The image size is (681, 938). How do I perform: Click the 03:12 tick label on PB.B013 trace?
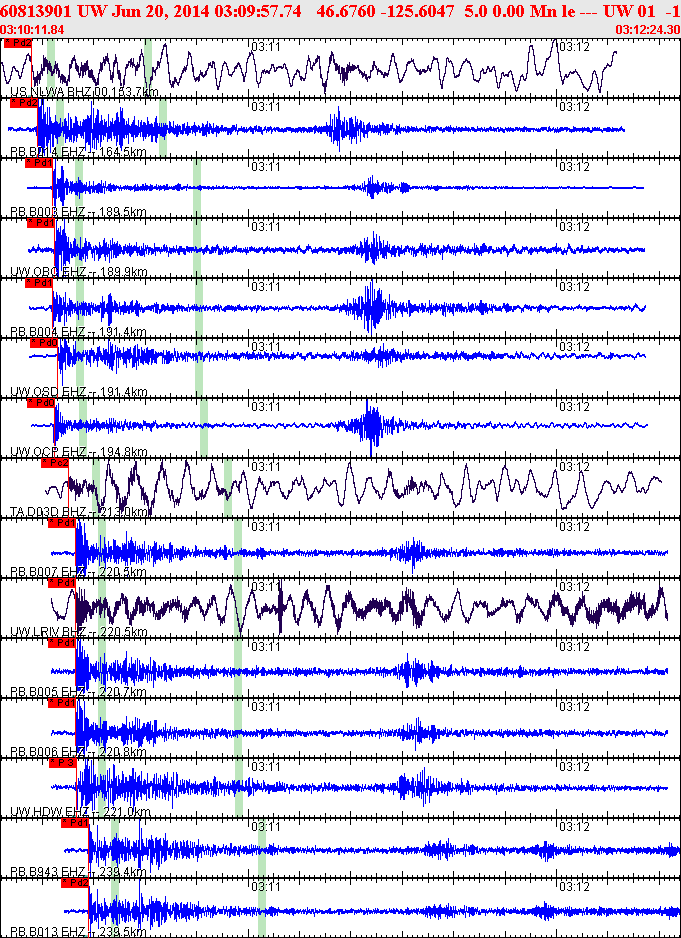574,886
